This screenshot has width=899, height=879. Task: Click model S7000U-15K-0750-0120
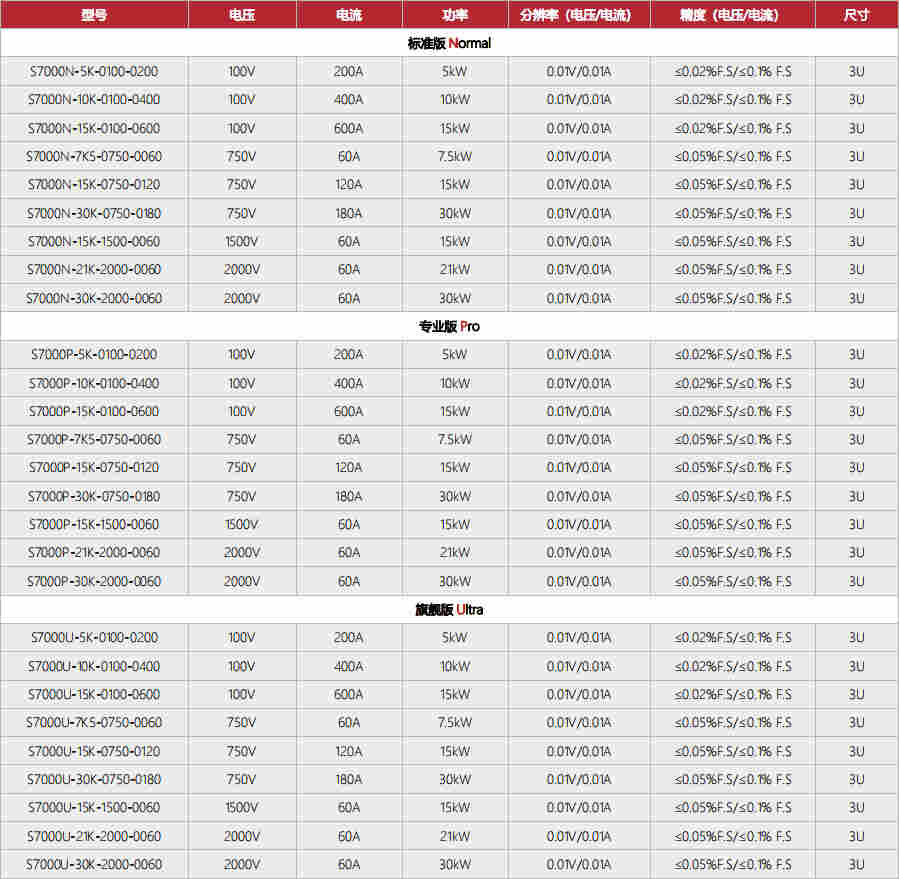pos(94,751)
